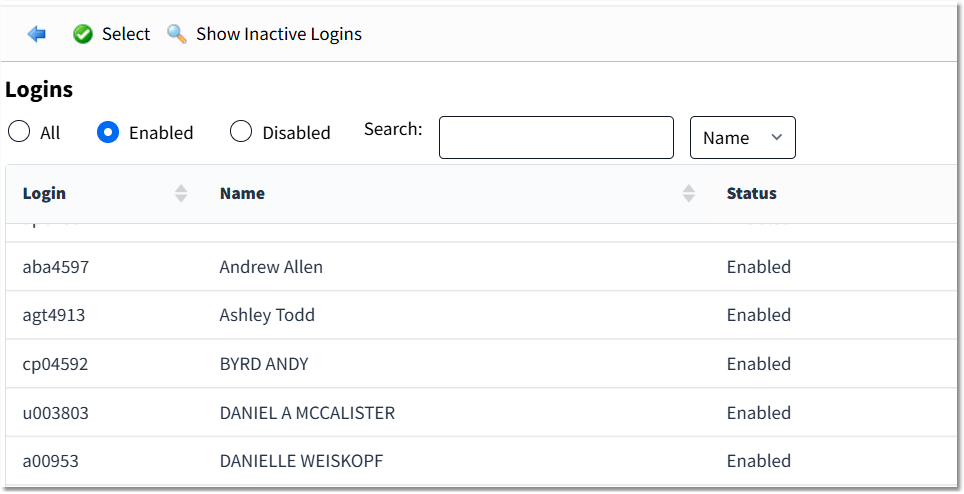Click the magnifying glass icon in toolbar
This screenshot has width=964, height=494.
point(177,34)
